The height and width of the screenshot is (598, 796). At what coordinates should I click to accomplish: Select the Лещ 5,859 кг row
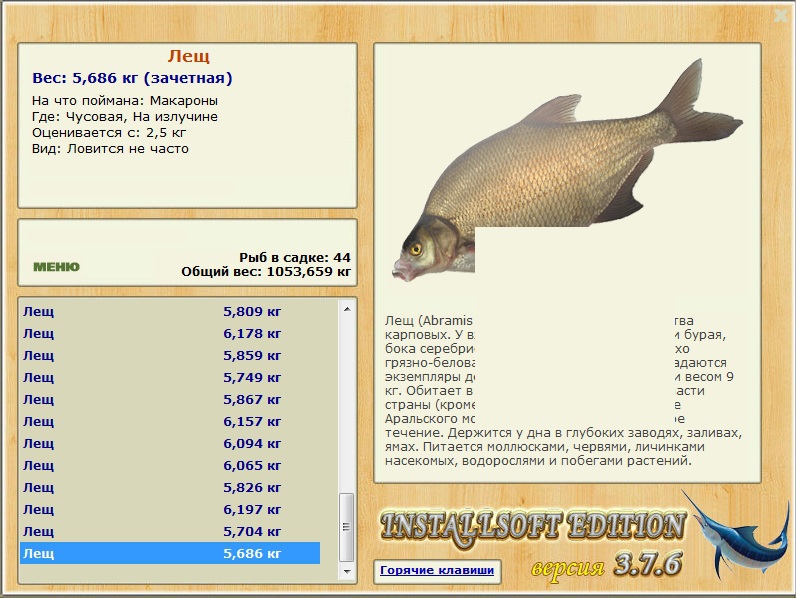click(x=170, y=355)
